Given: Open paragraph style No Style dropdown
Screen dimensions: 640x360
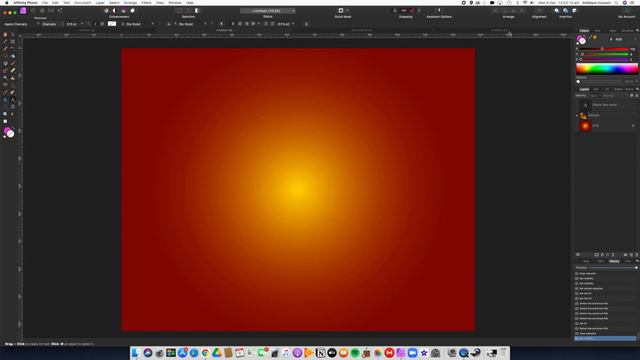Looking at the screenshot, I should [191, 24].
